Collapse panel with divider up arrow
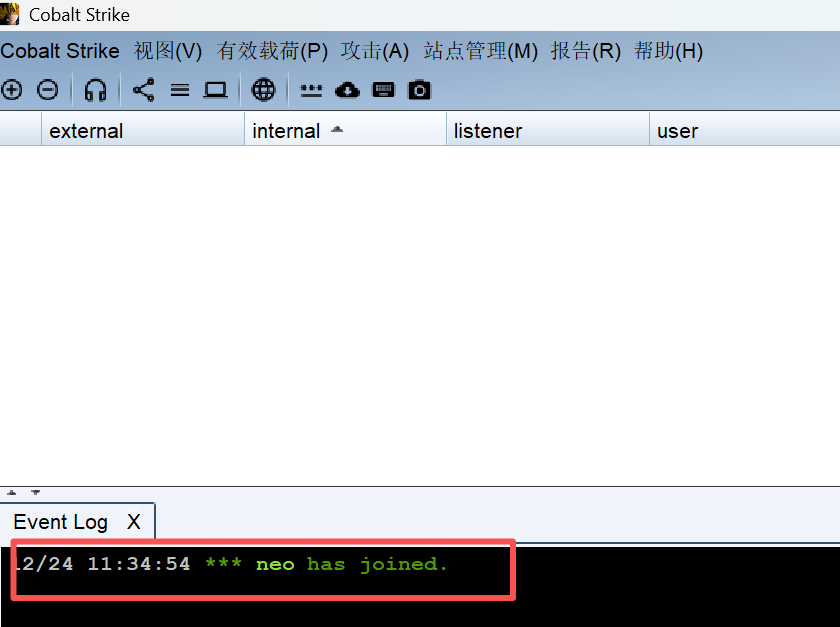Screen dimensions: 840x627 [11, 492]
